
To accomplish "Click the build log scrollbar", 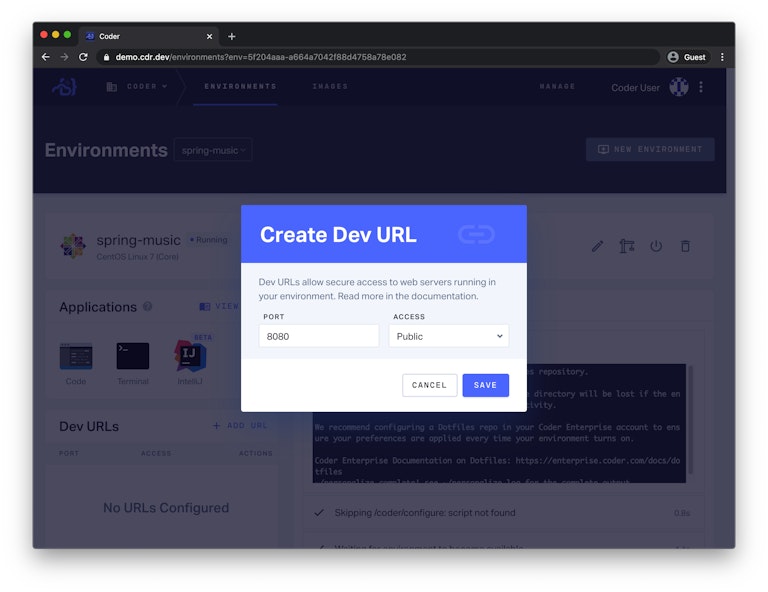I will click(691, 419).
